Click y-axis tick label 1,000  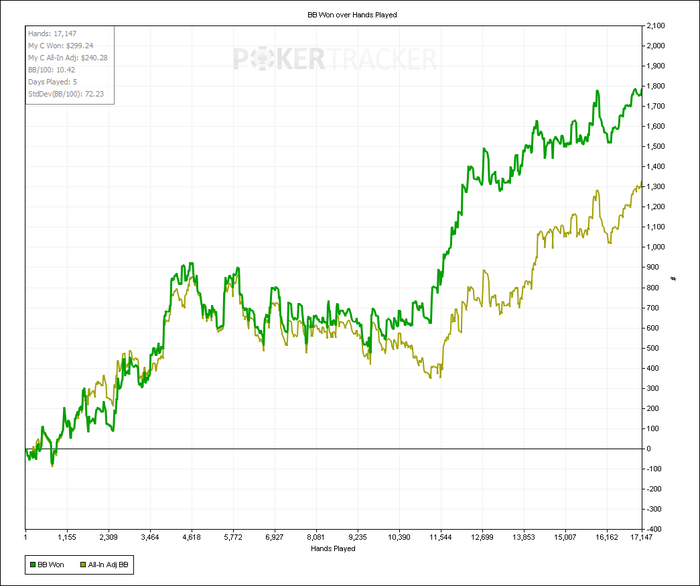click(656, 247)
